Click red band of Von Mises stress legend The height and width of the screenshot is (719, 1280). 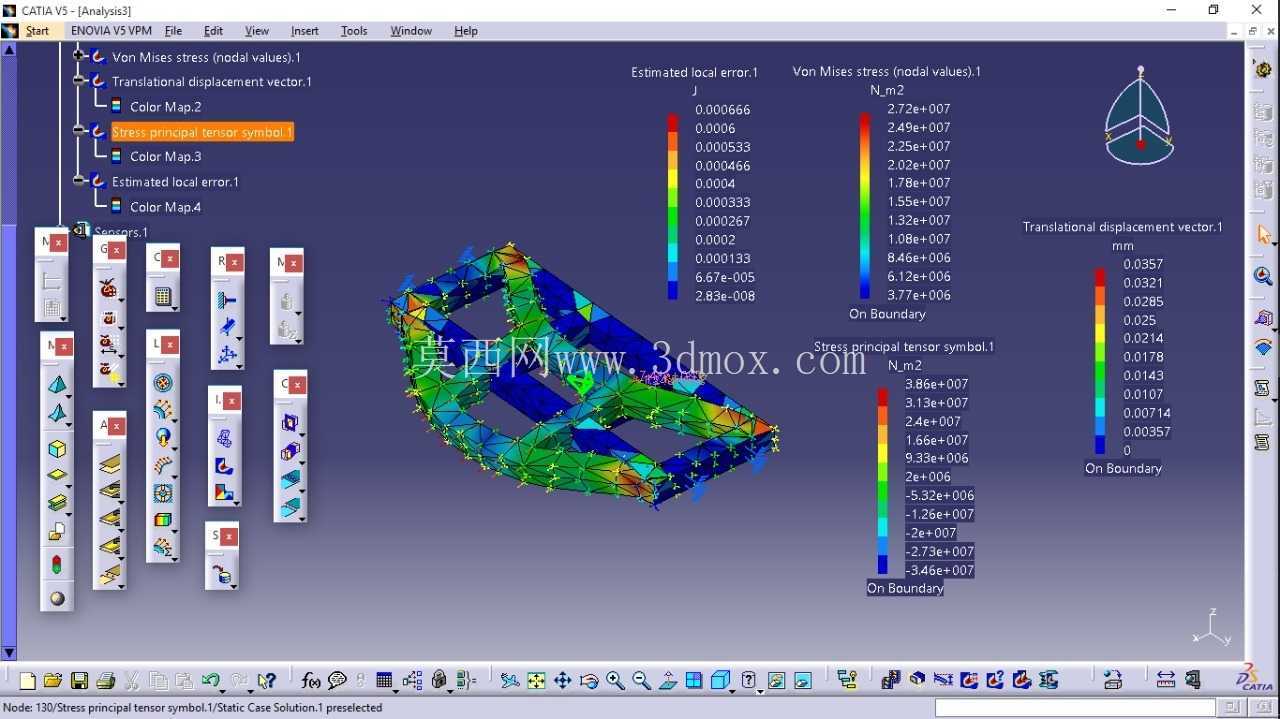pyautogui.click(x=865, y=123)
